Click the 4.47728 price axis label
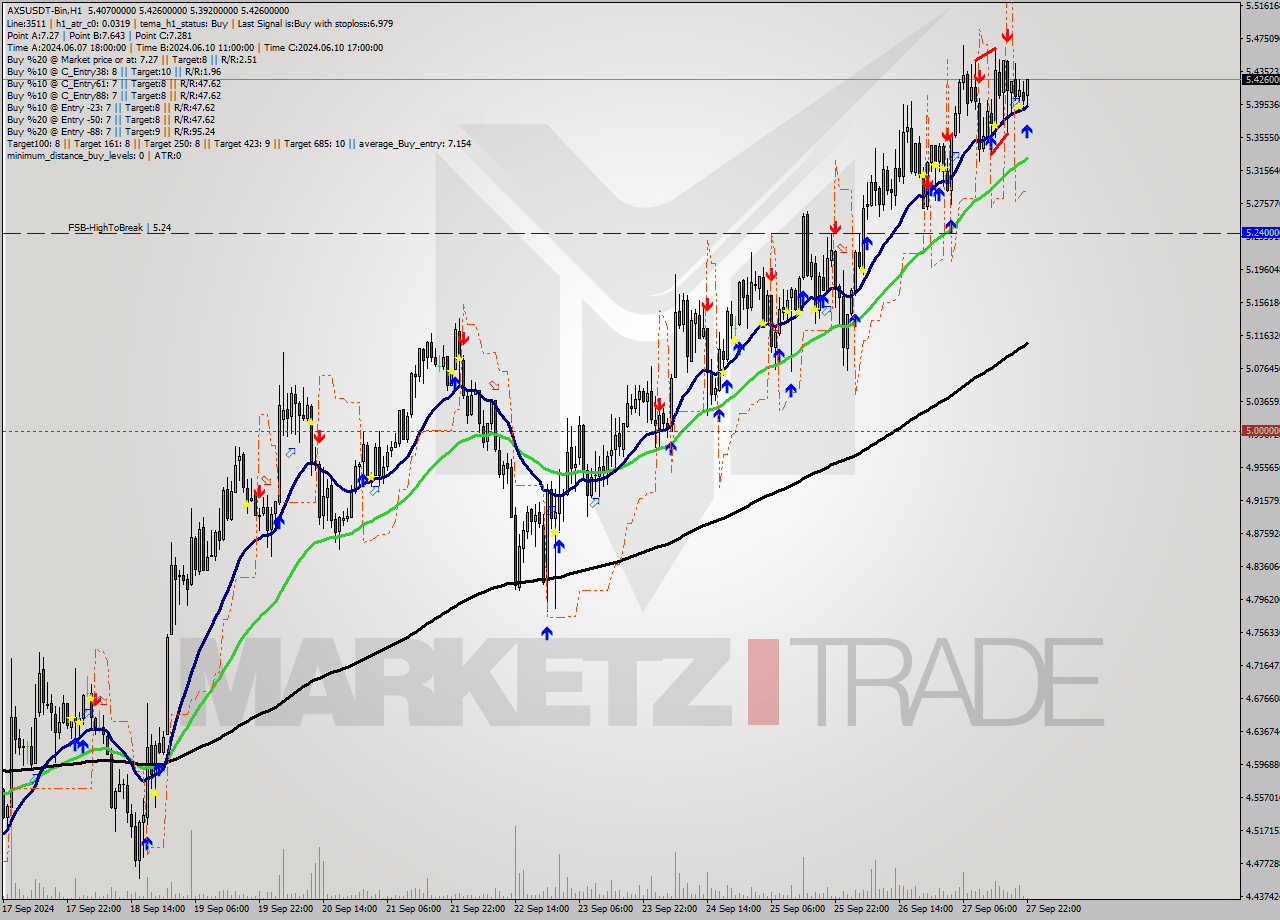The image size is (1280, 920). coord(1261,863)
